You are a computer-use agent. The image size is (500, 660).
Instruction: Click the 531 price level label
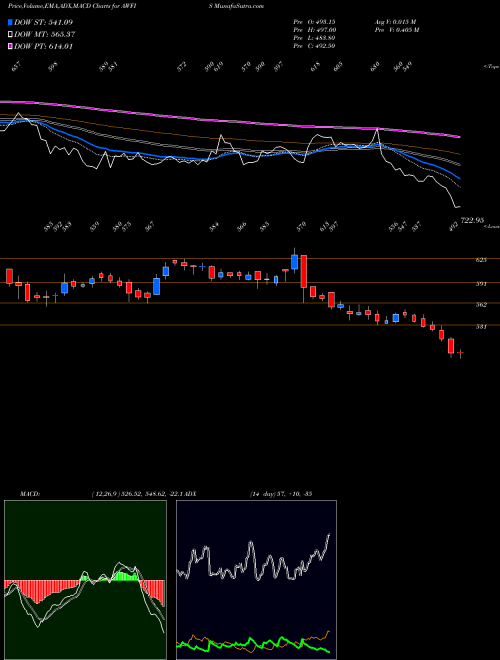481,326
